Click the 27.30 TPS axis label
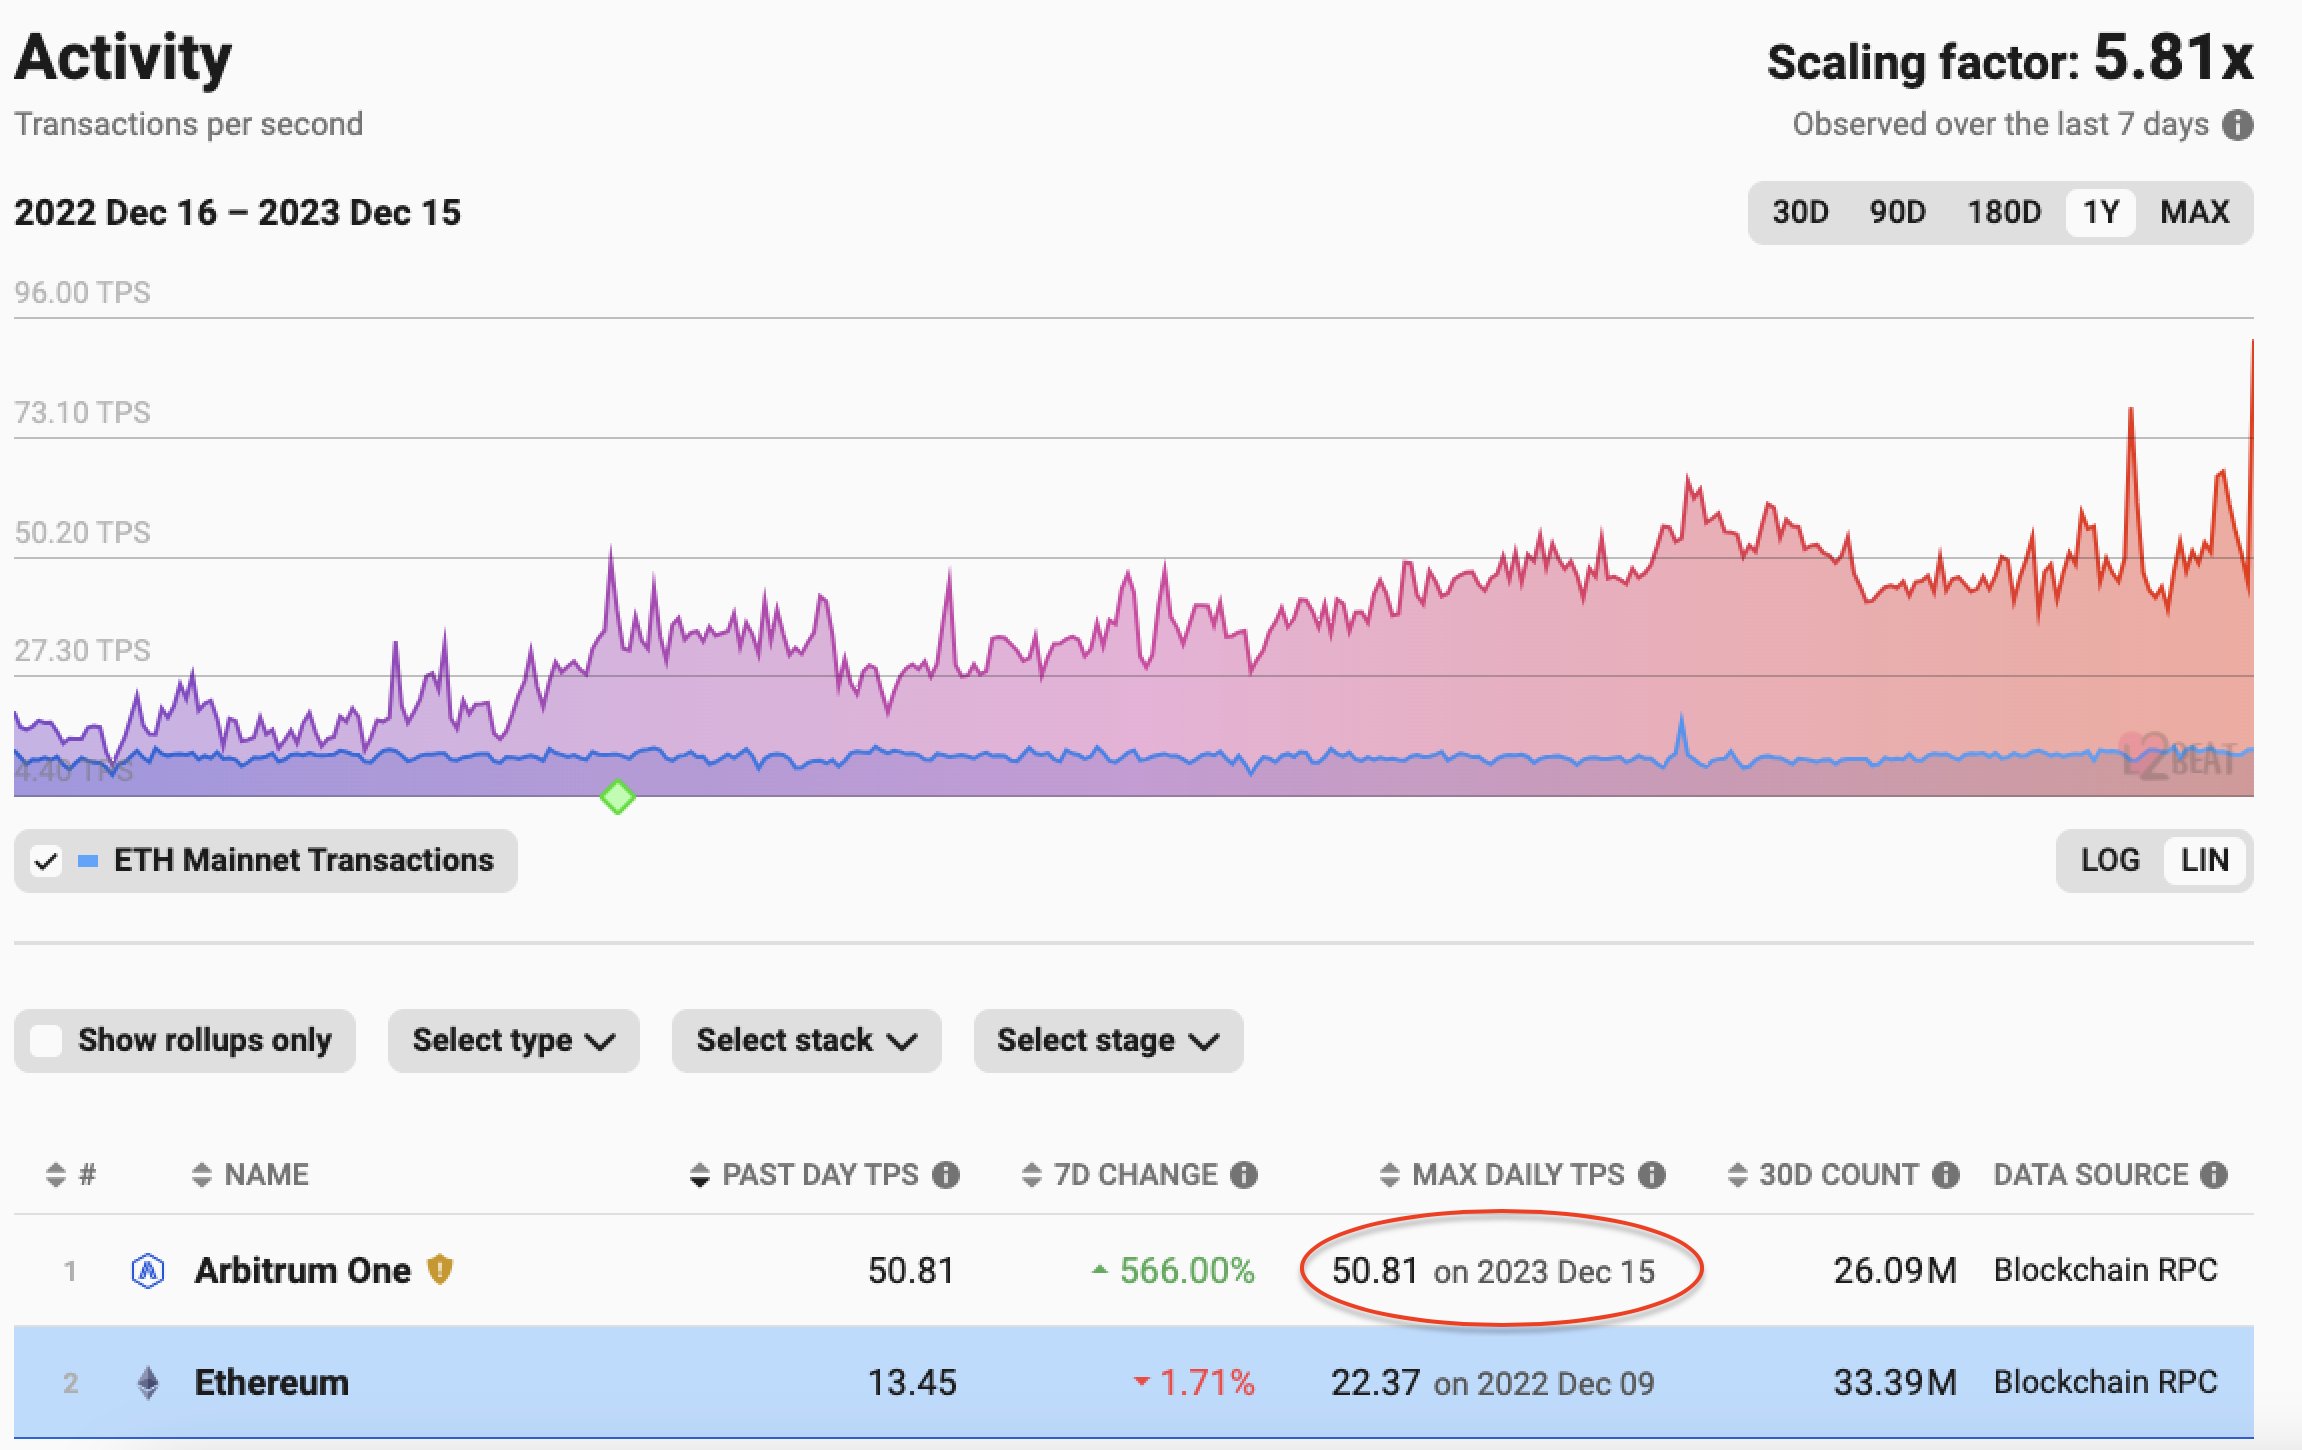 [82, 650]
